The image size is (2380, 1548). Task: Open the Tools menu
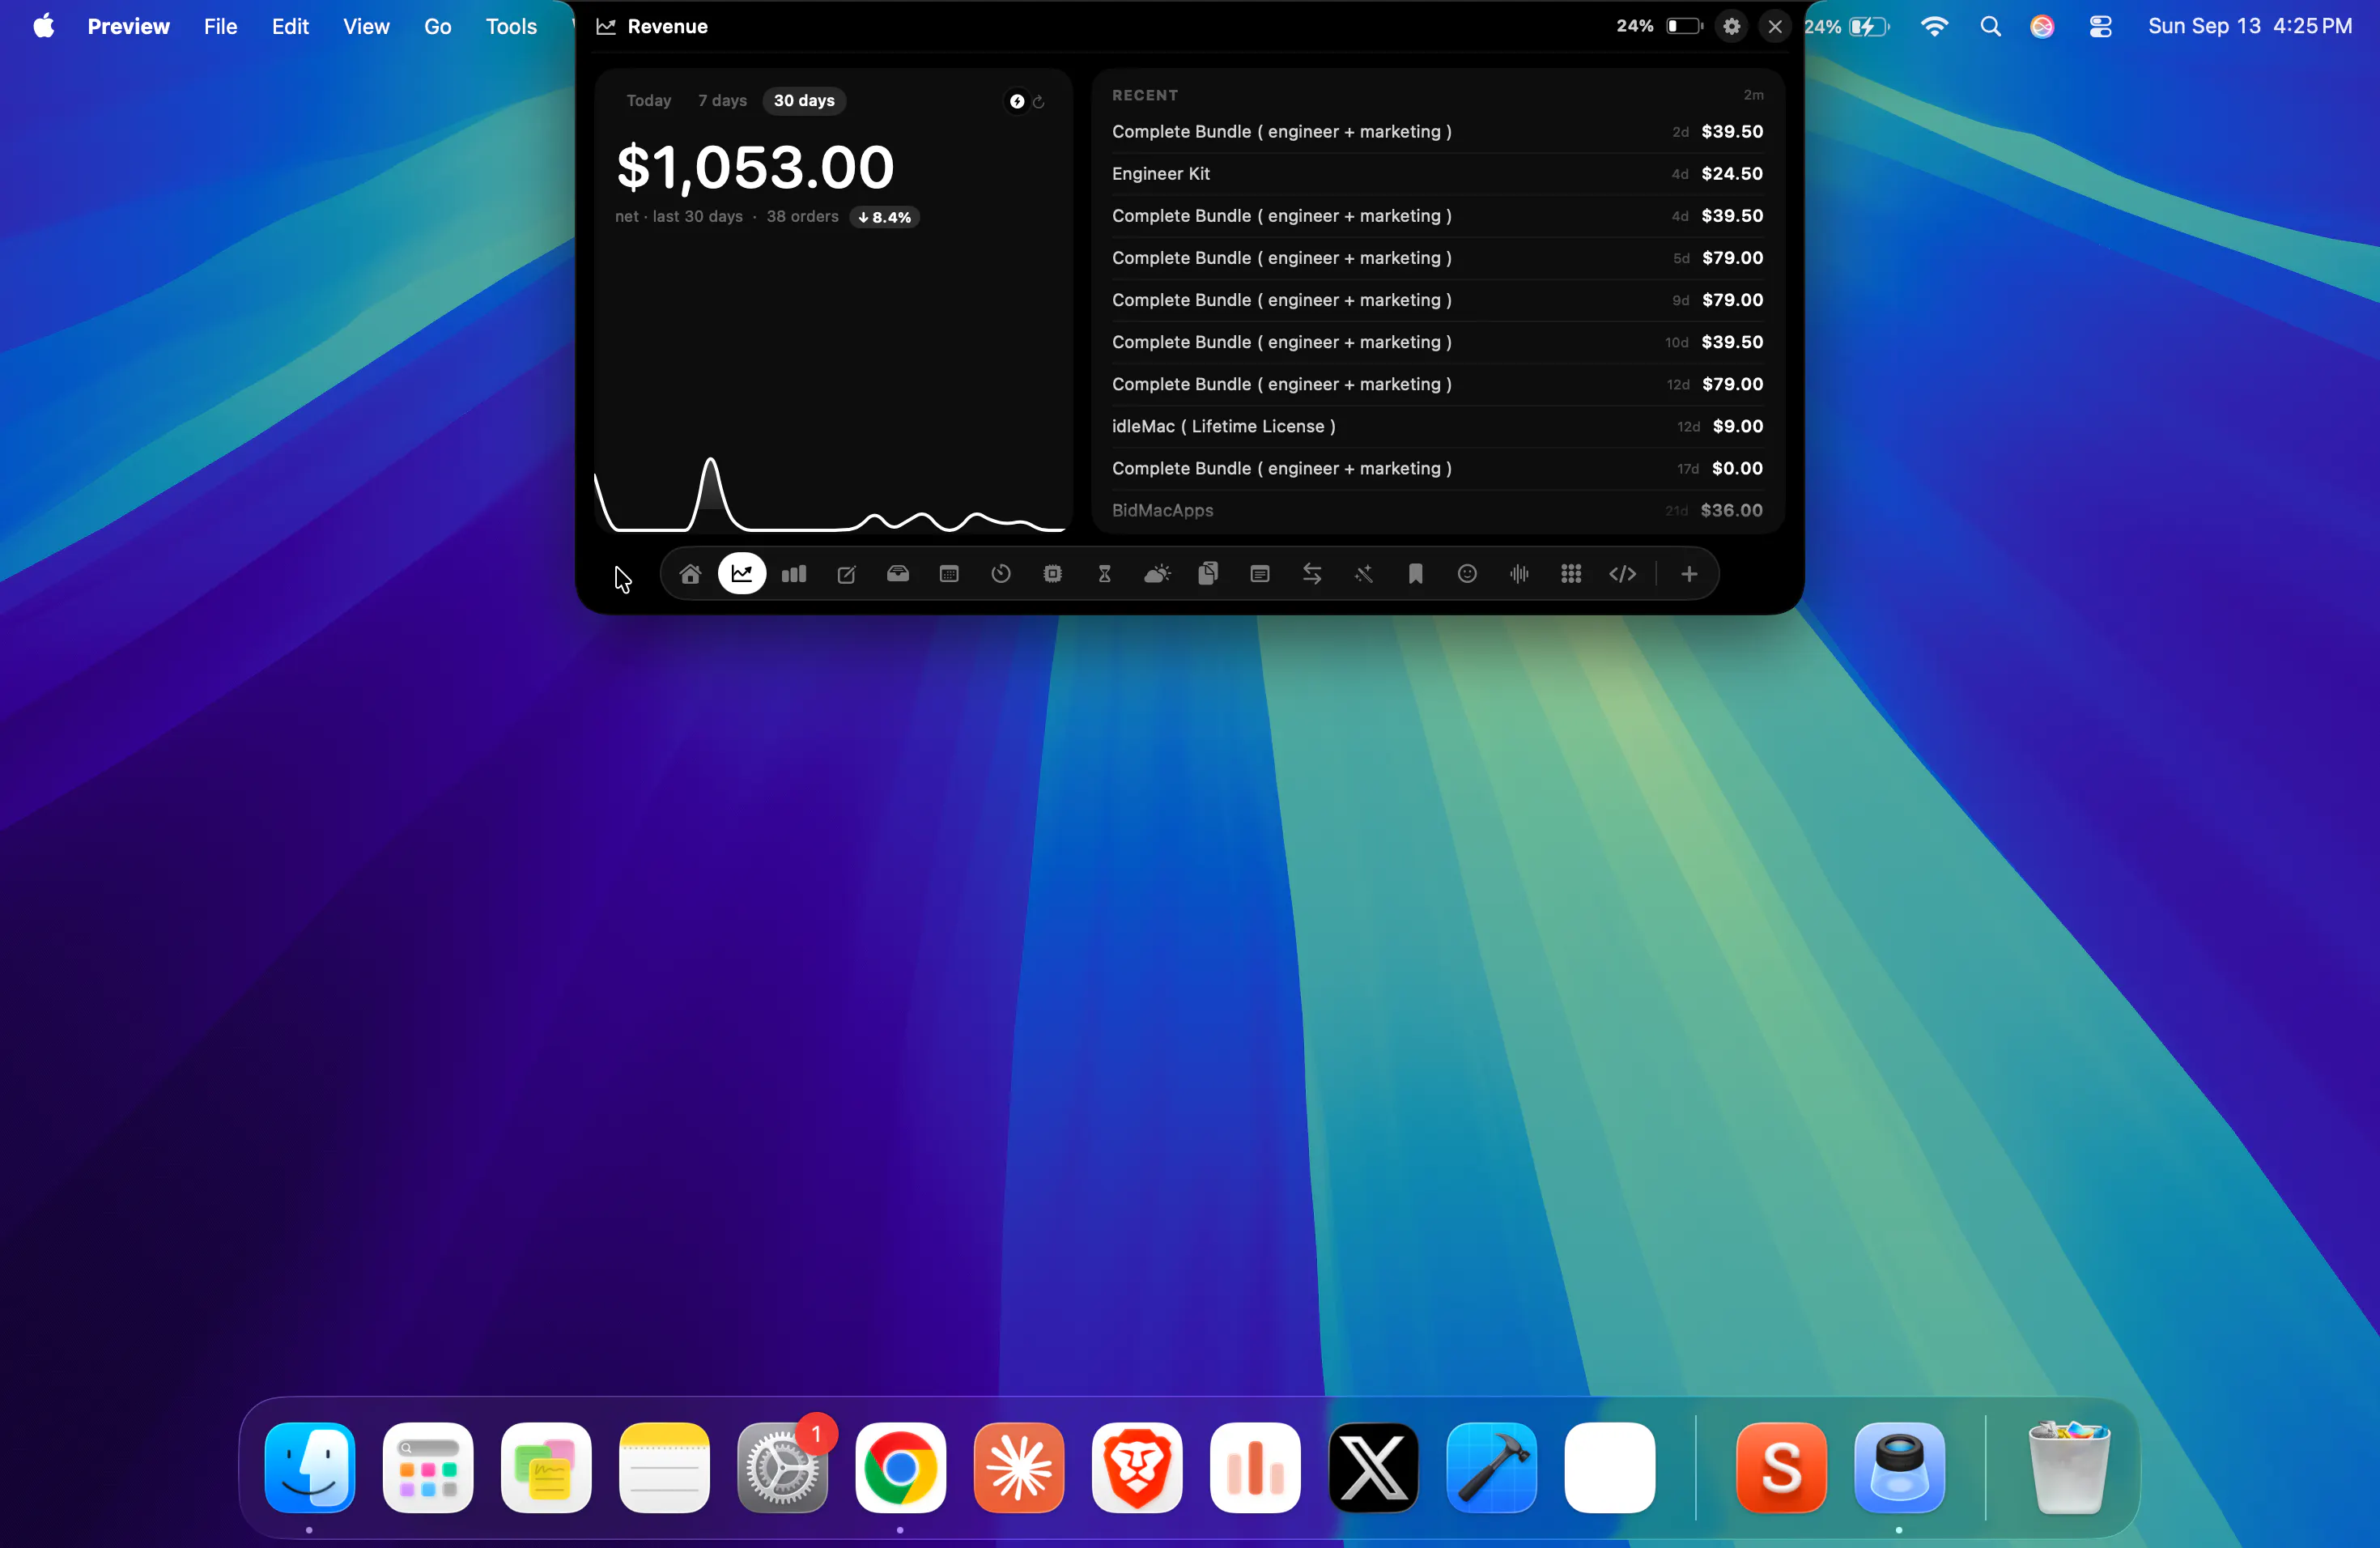(x=511, y=26)
